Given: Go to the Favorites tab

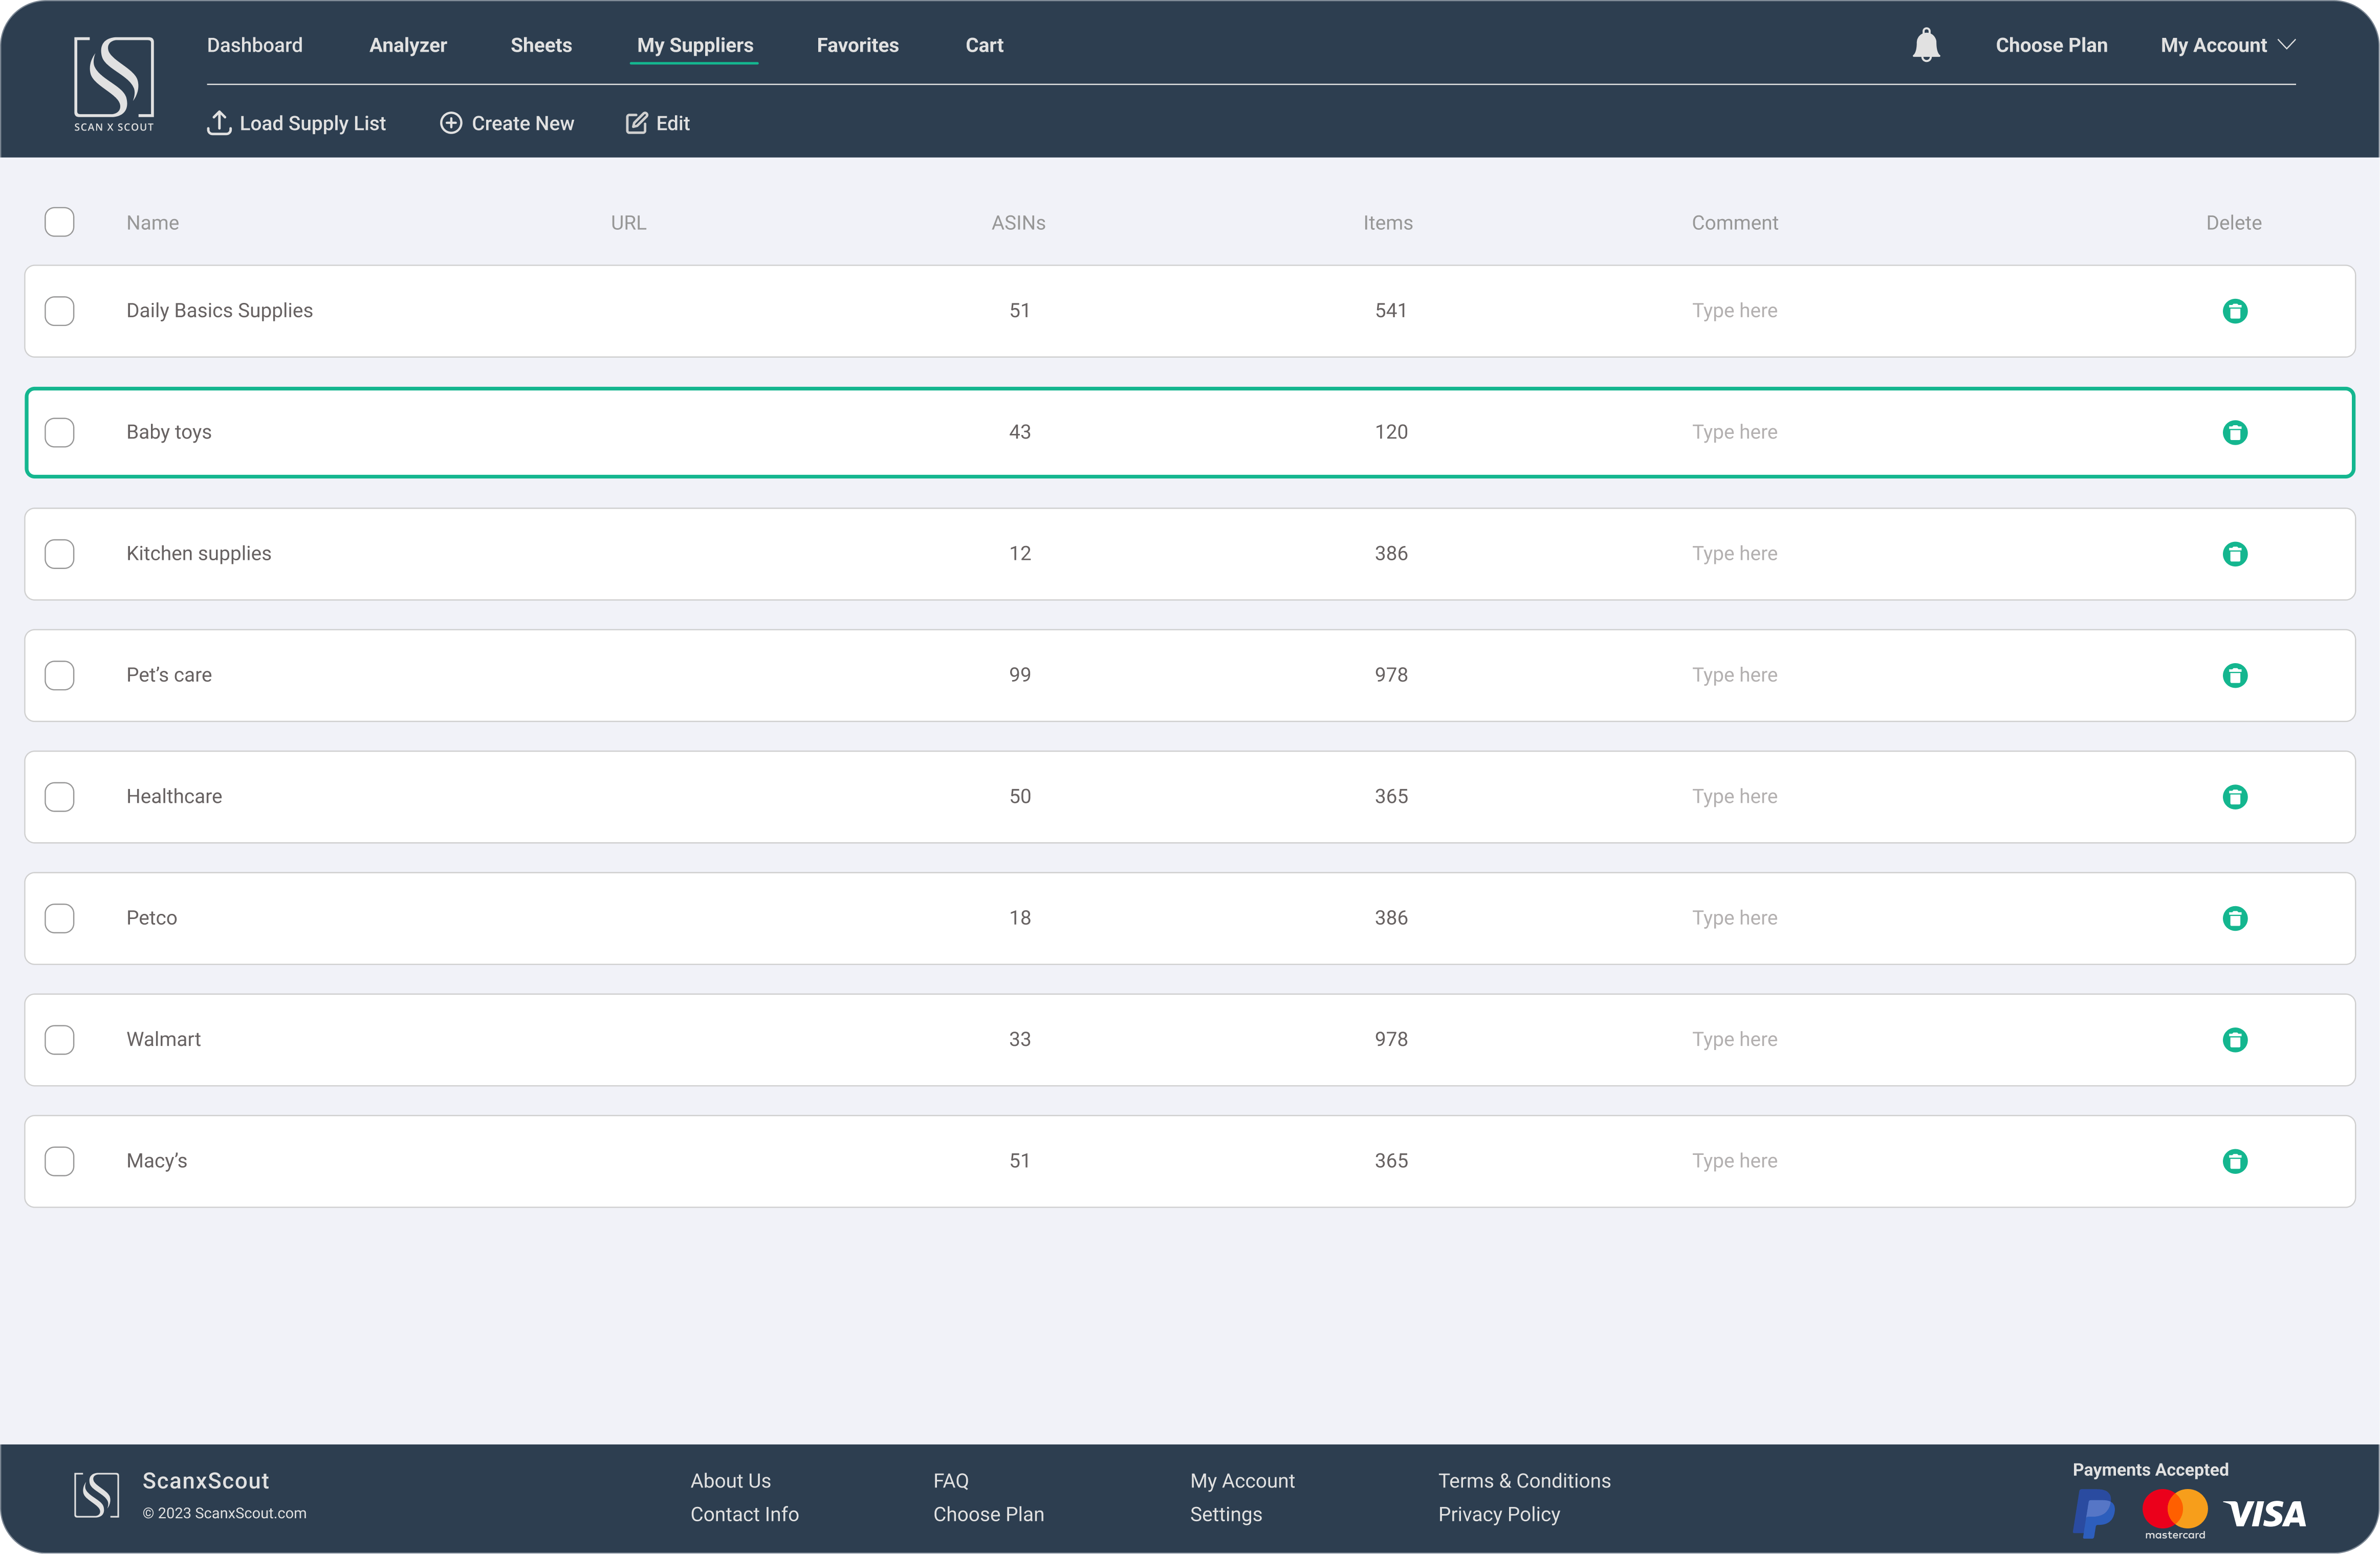Looking at the screenshot, I should pyautogui.click(x=857, y=45).
